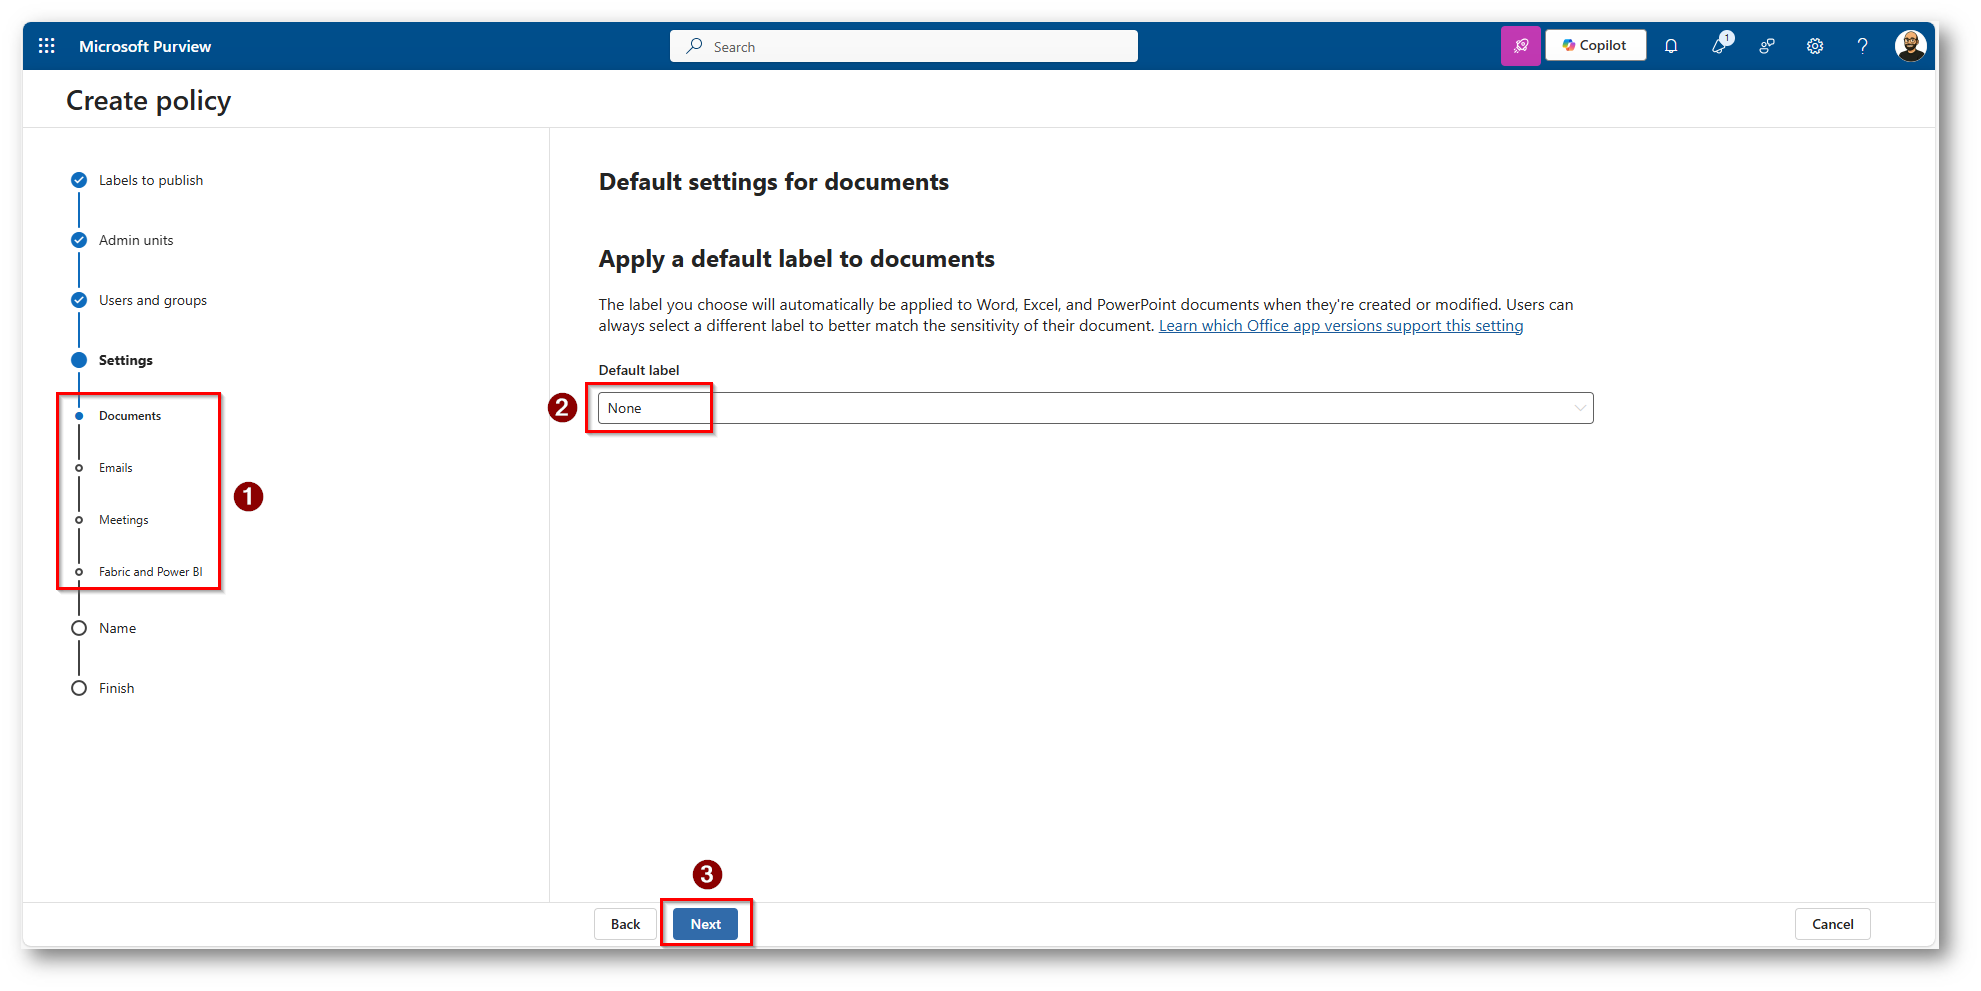Screen dimensions: 1981x991
Task: Click the Admin units completed checkmark
Action: click(79, 240)
